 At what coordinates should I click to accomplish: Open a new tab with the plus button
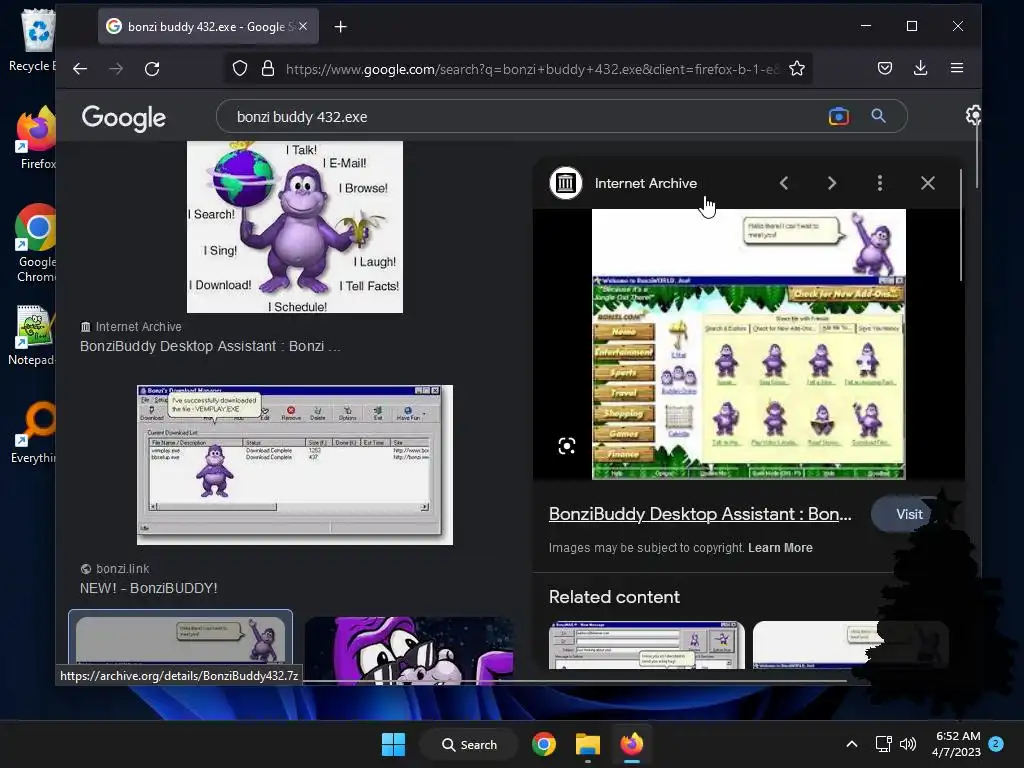[340, 27]
